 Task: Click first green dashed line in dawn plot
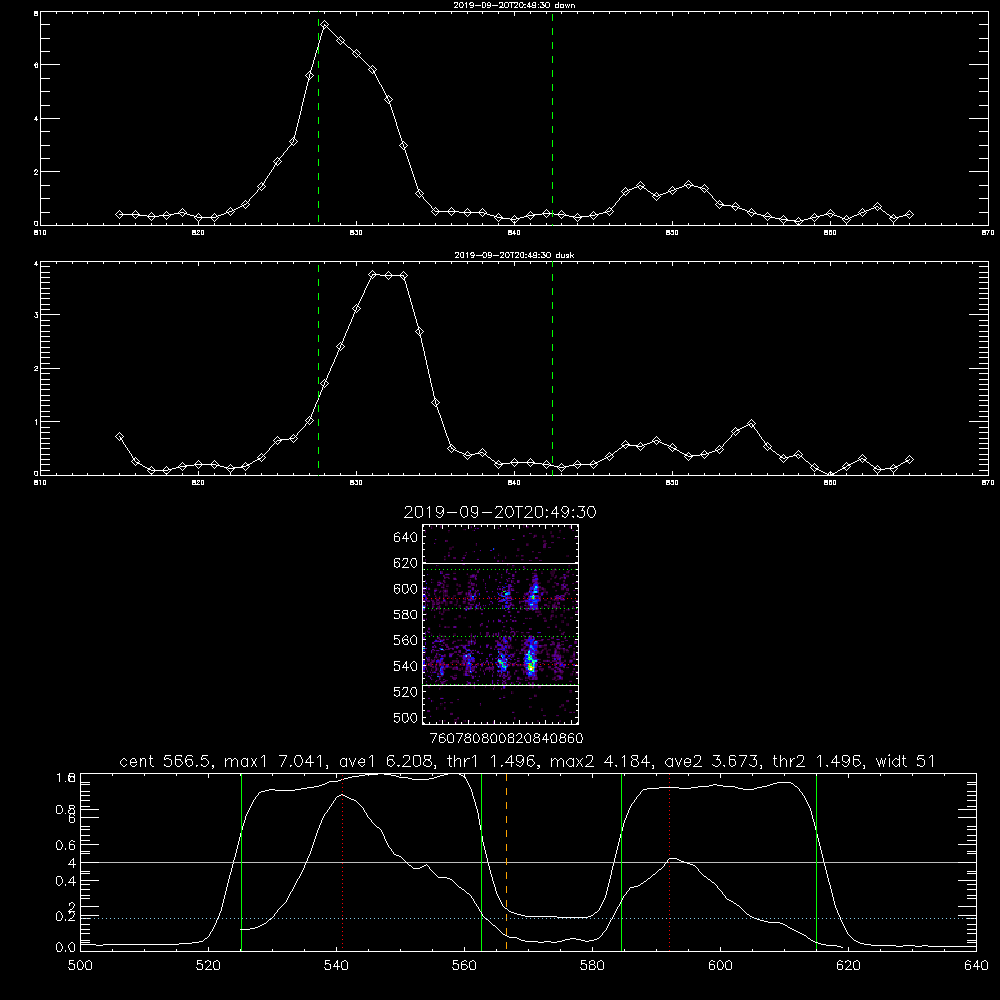pyautogui.click(x=318, y=118)
